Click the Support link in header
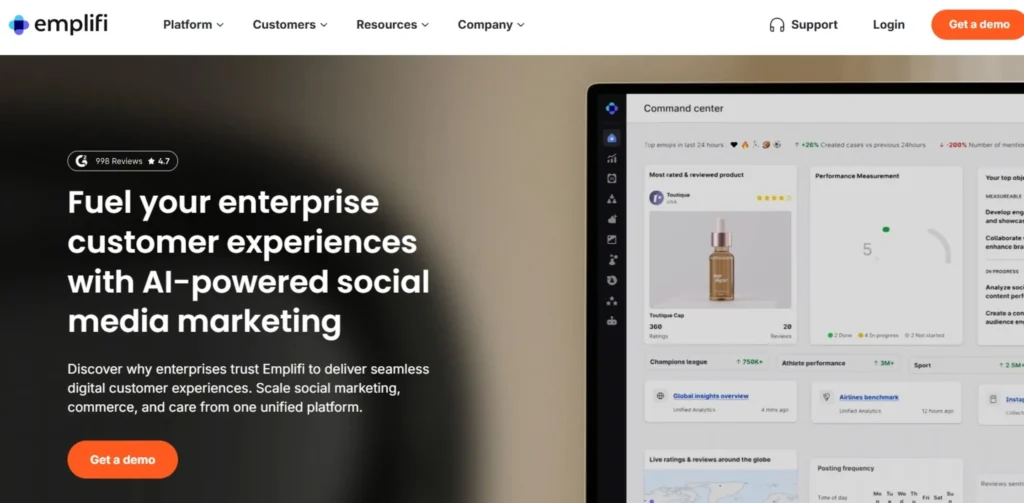1024x503 pixels. 803,25
